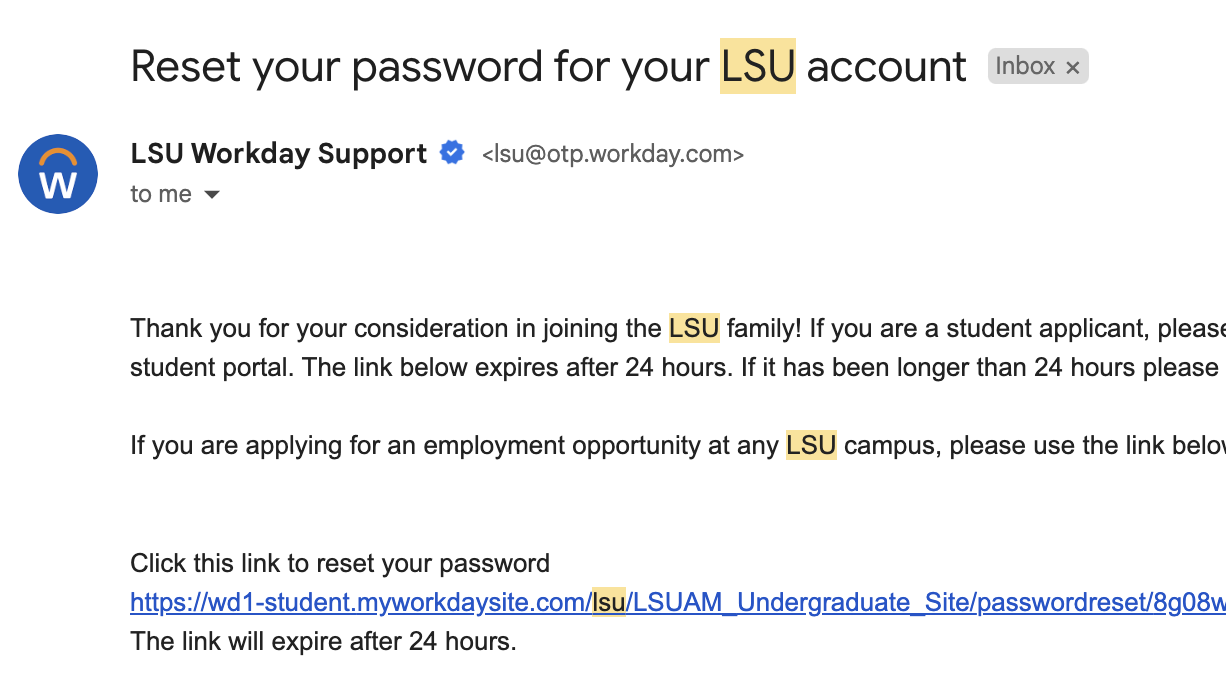Expand recipient details arrow beside "to me"
Image resolution: width=1226 pixels, height=698 pixels.
tap(212, 195)
